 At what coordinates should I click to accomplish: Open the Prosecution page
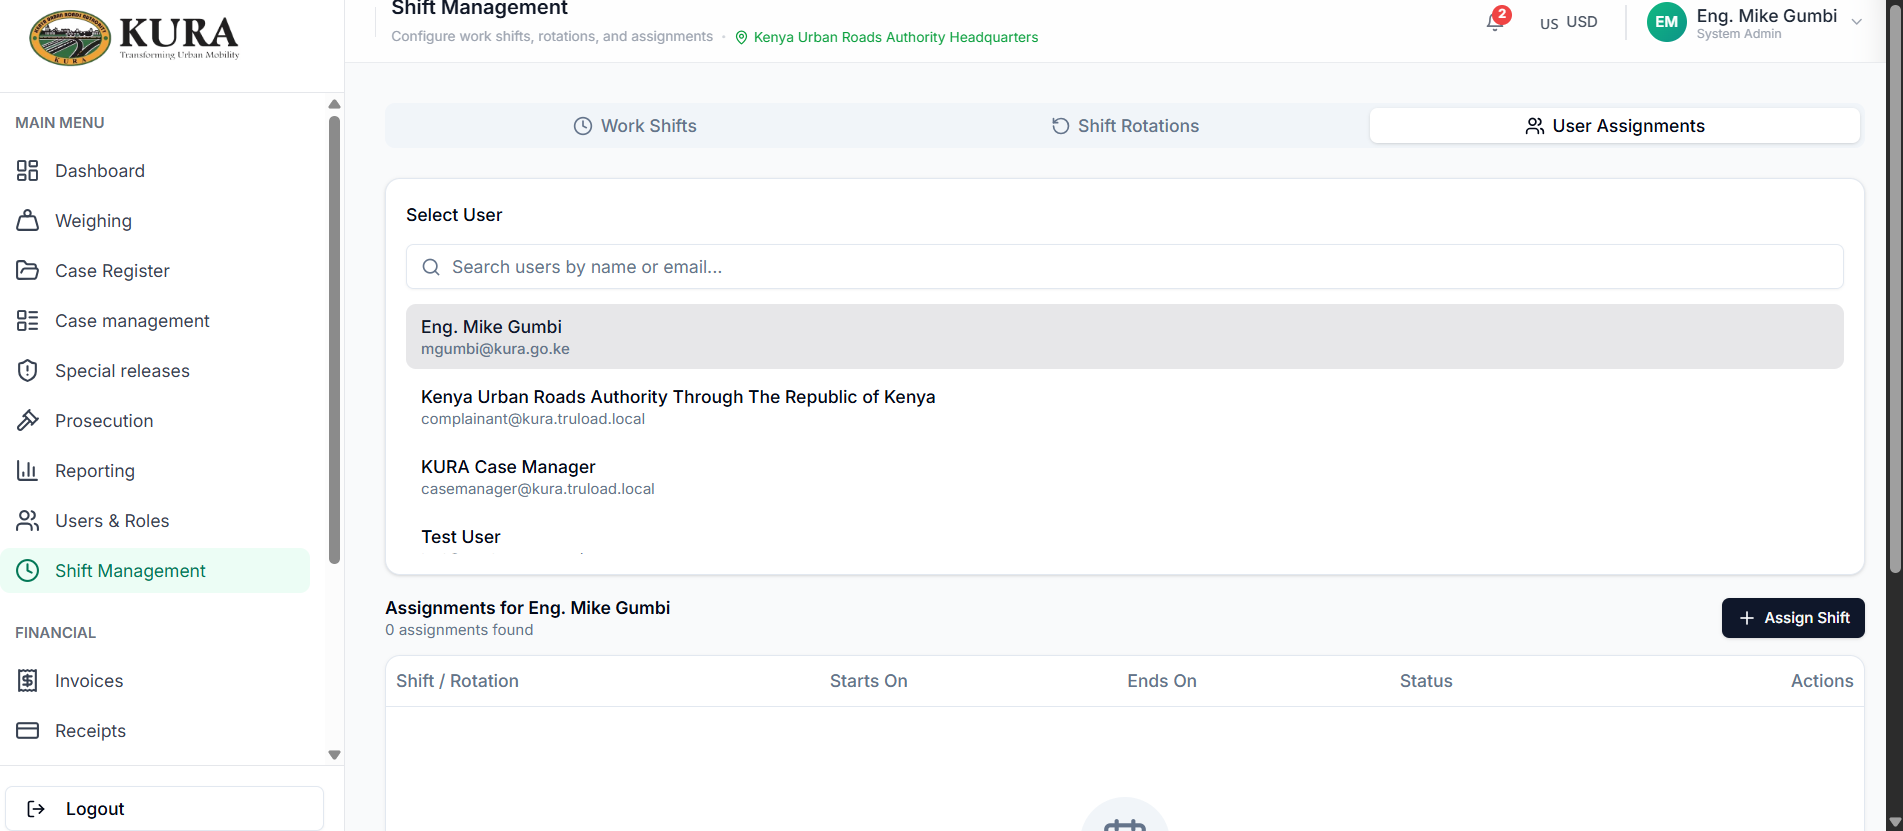pyautogui.click(x=155, y=421)
